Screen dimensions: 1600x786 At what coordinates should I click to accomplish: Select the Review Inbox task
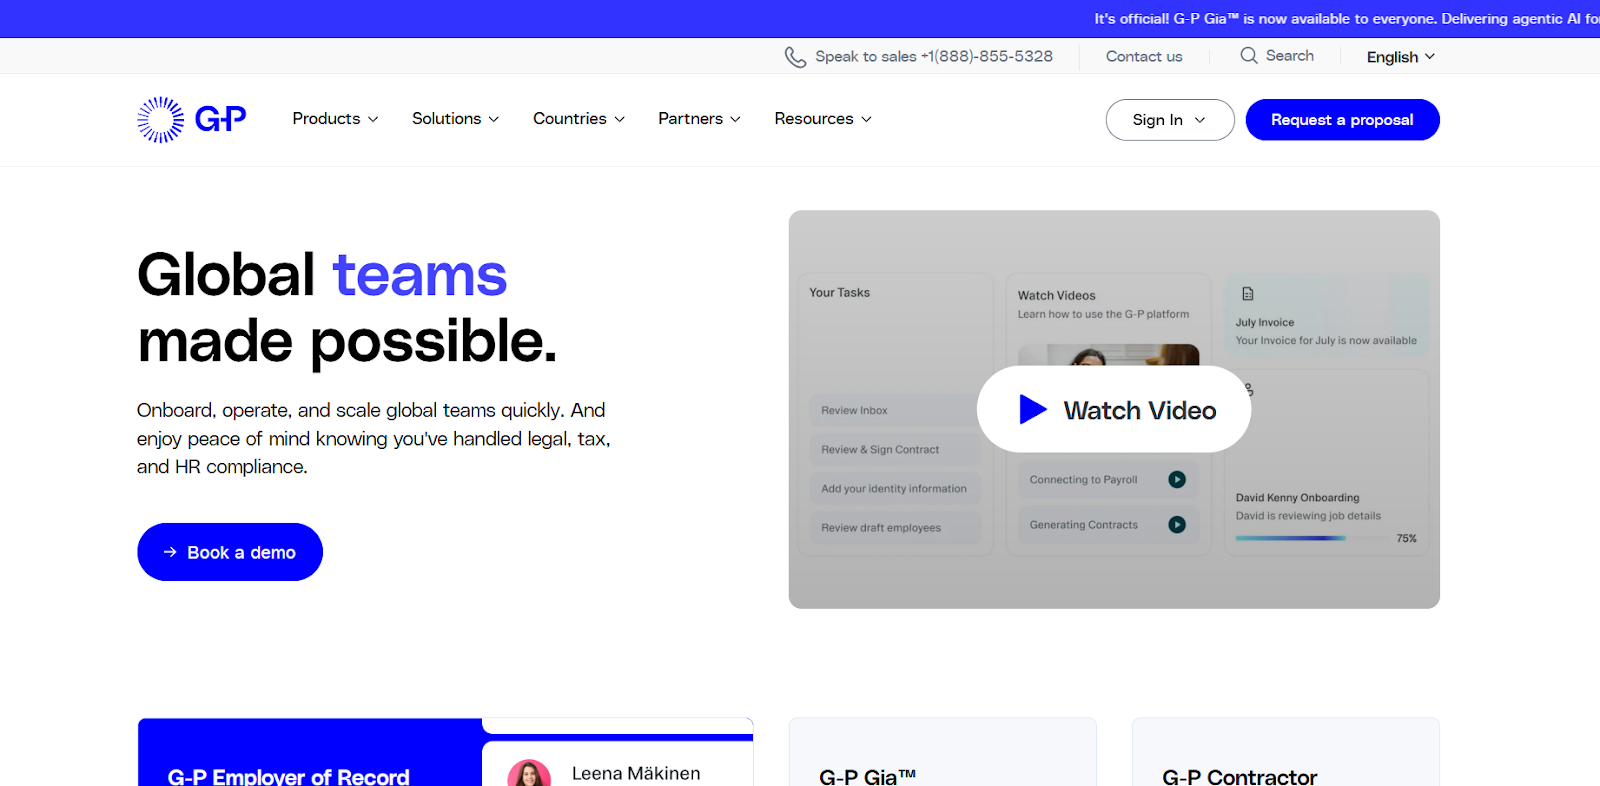point(895,410)
